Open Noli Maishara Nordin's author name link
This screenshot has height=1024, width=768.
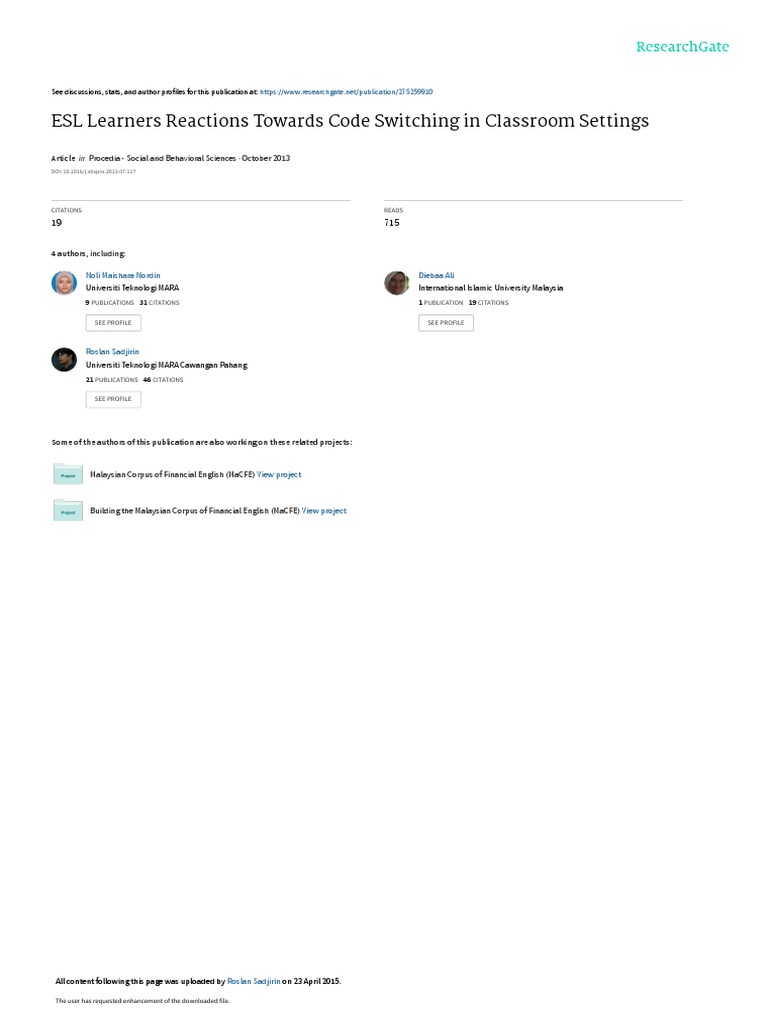coord(123,276)
